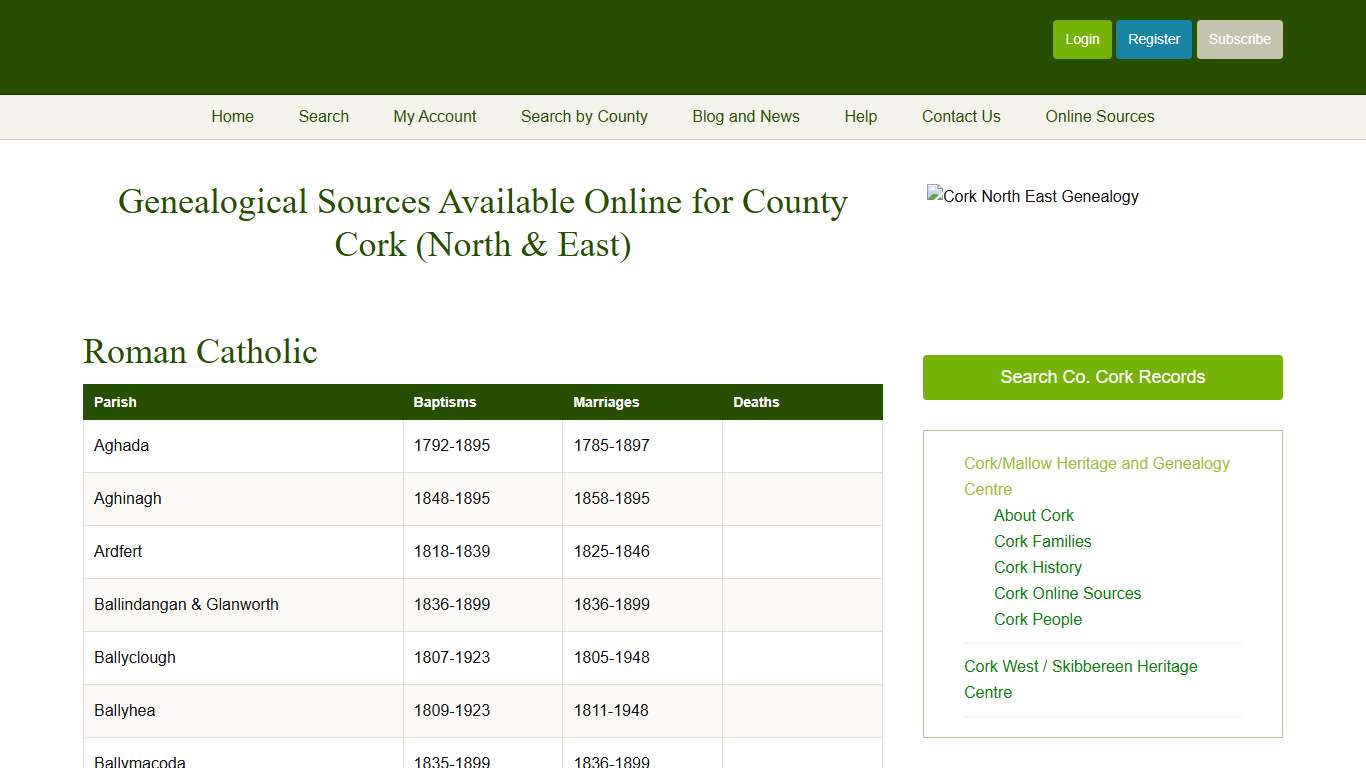
Task: Click the Subscribe button
Action: coord(1239,39)
